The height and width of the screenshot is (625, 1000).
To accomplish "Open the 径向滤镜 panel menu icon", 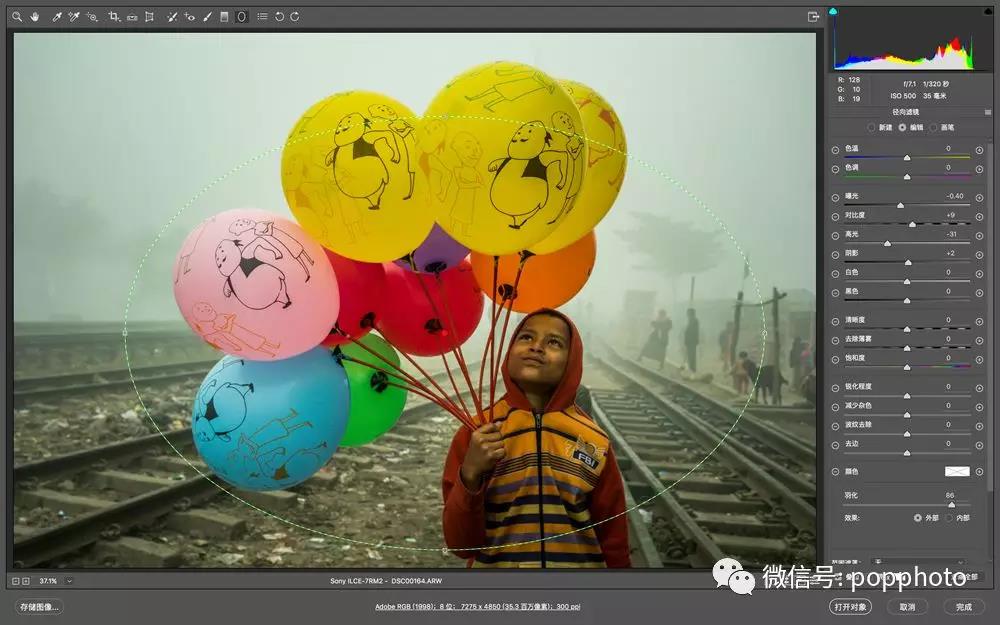I will click(x=988, y=112).
